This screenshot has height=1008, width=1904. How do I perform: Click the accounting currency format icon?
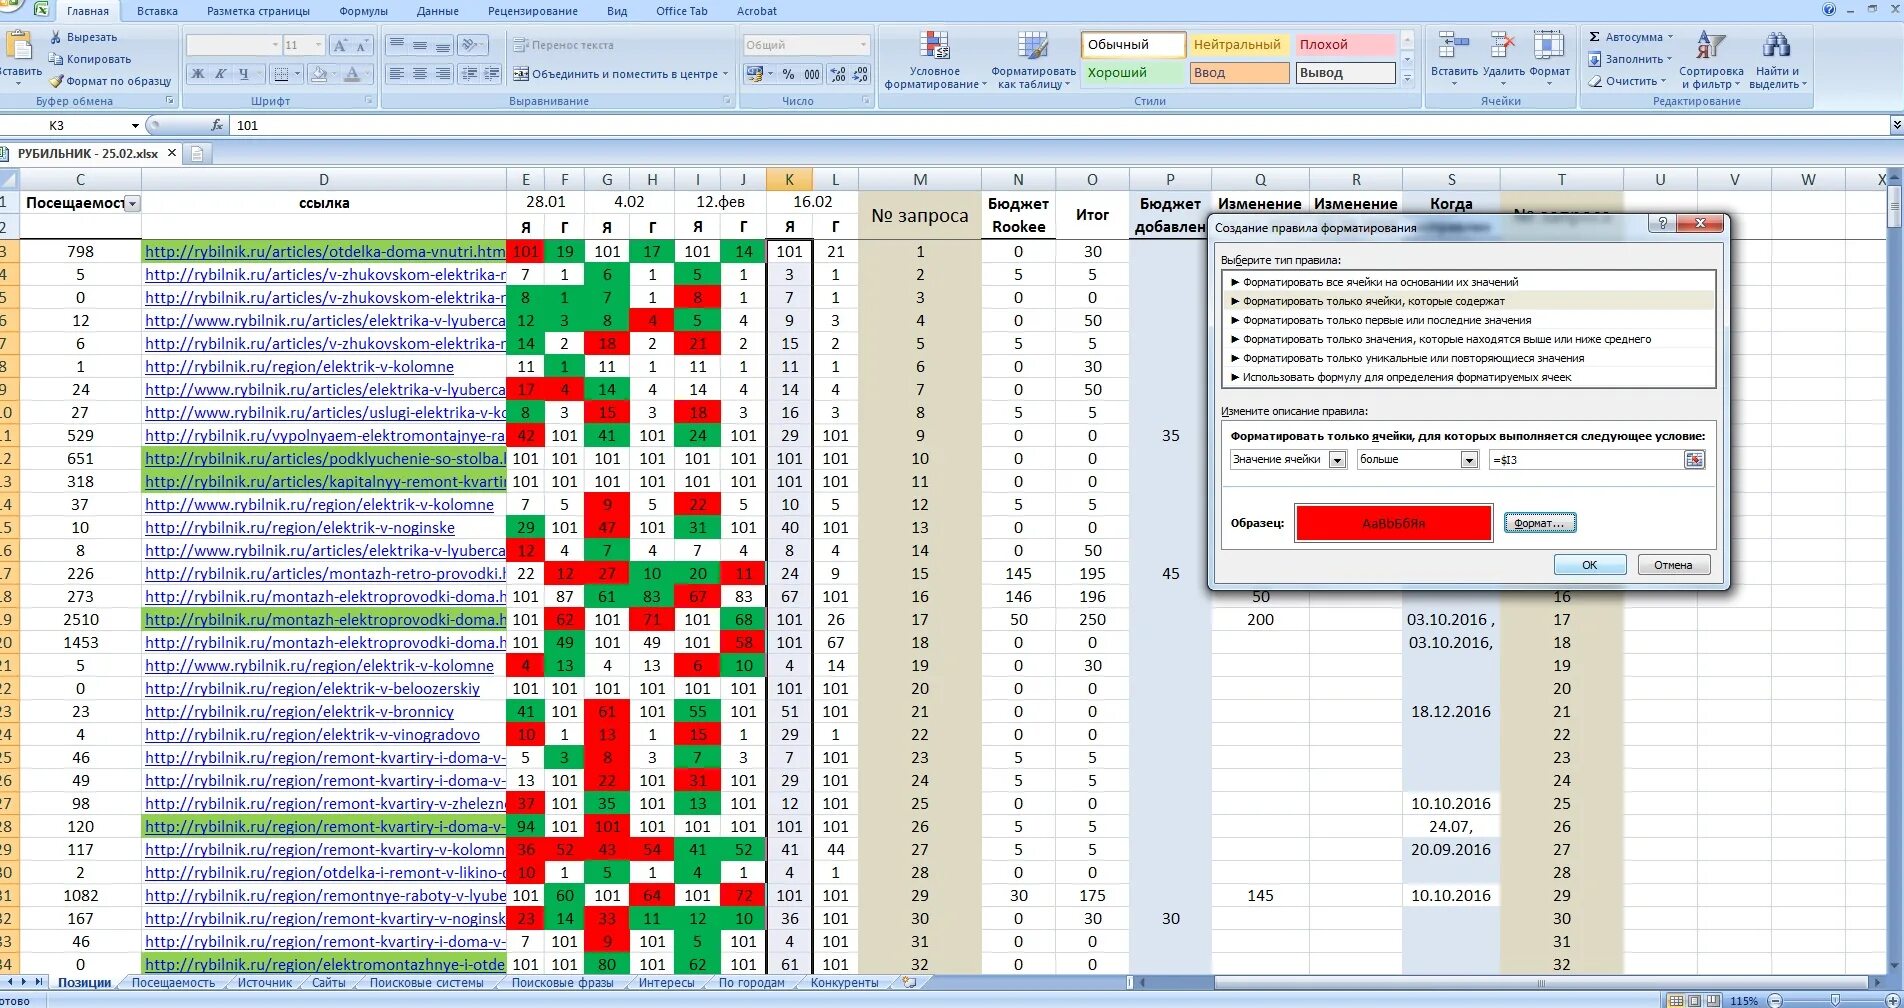coord(755,74)
